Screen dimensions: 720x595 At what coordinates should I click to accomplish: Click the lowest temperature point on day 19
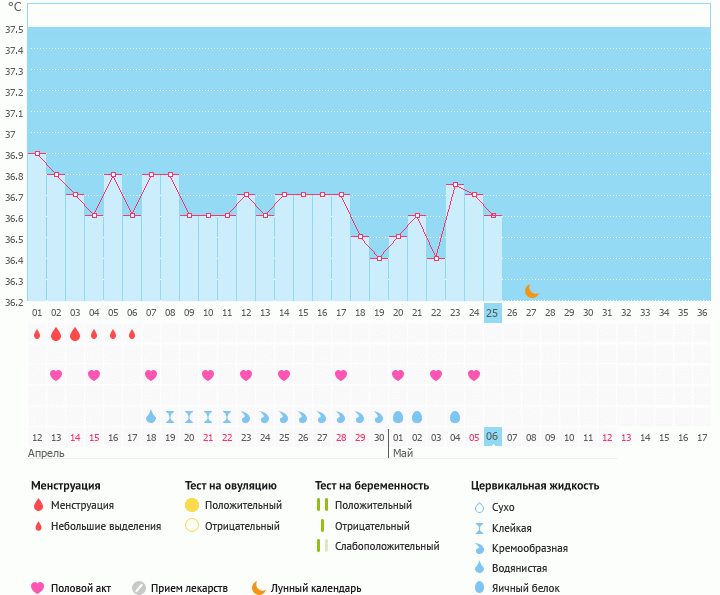tap(379, 258)
